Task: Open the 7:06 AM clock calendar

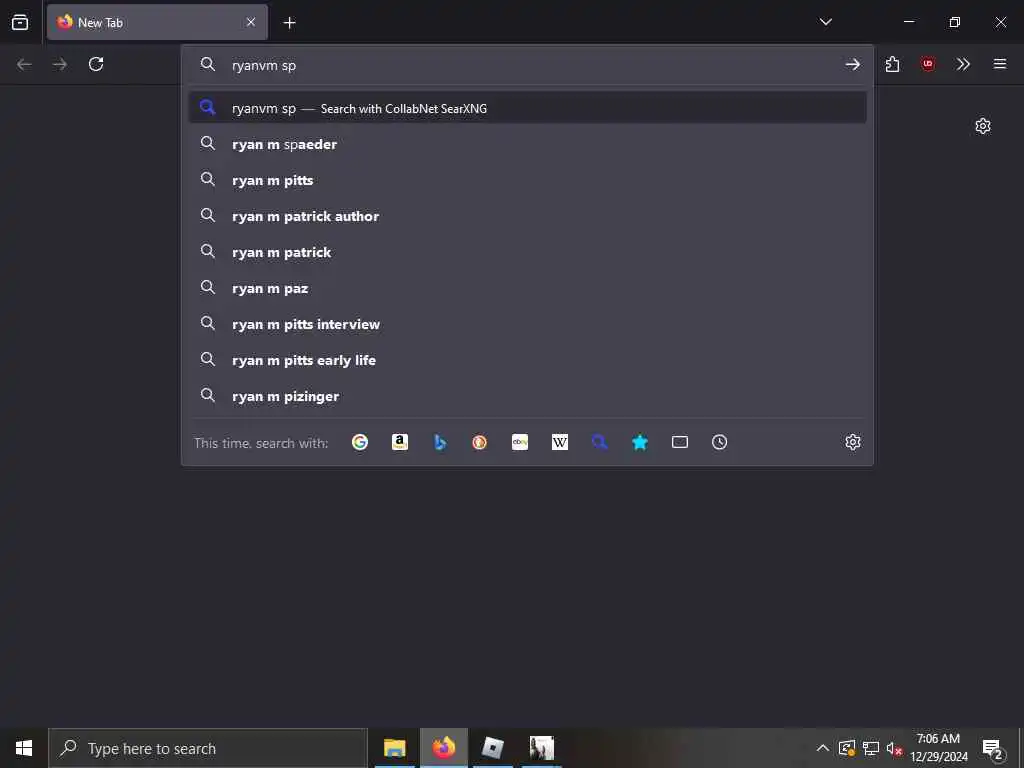Action: [938, 748]
